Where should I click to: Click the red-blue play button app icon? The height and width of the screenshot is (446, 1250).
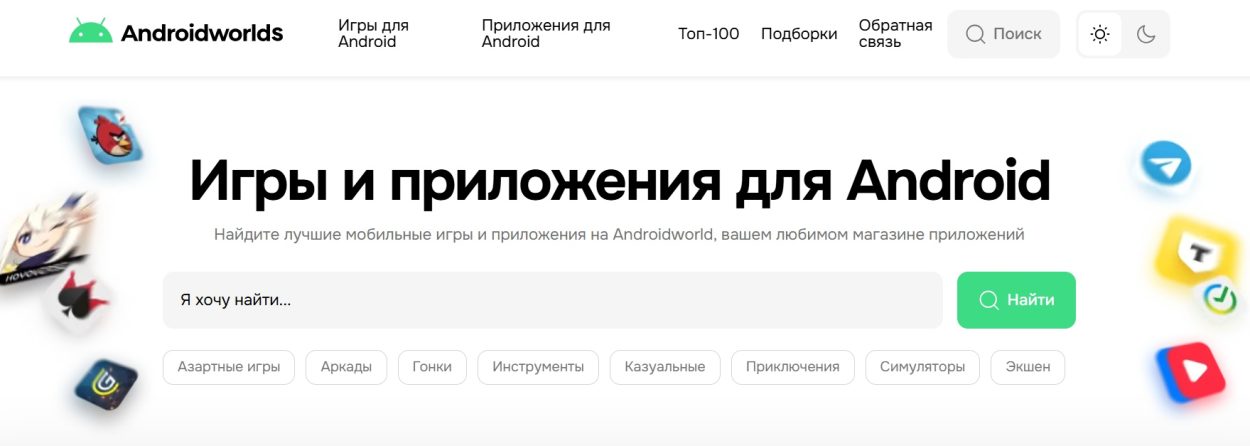tap(1190, 374)
